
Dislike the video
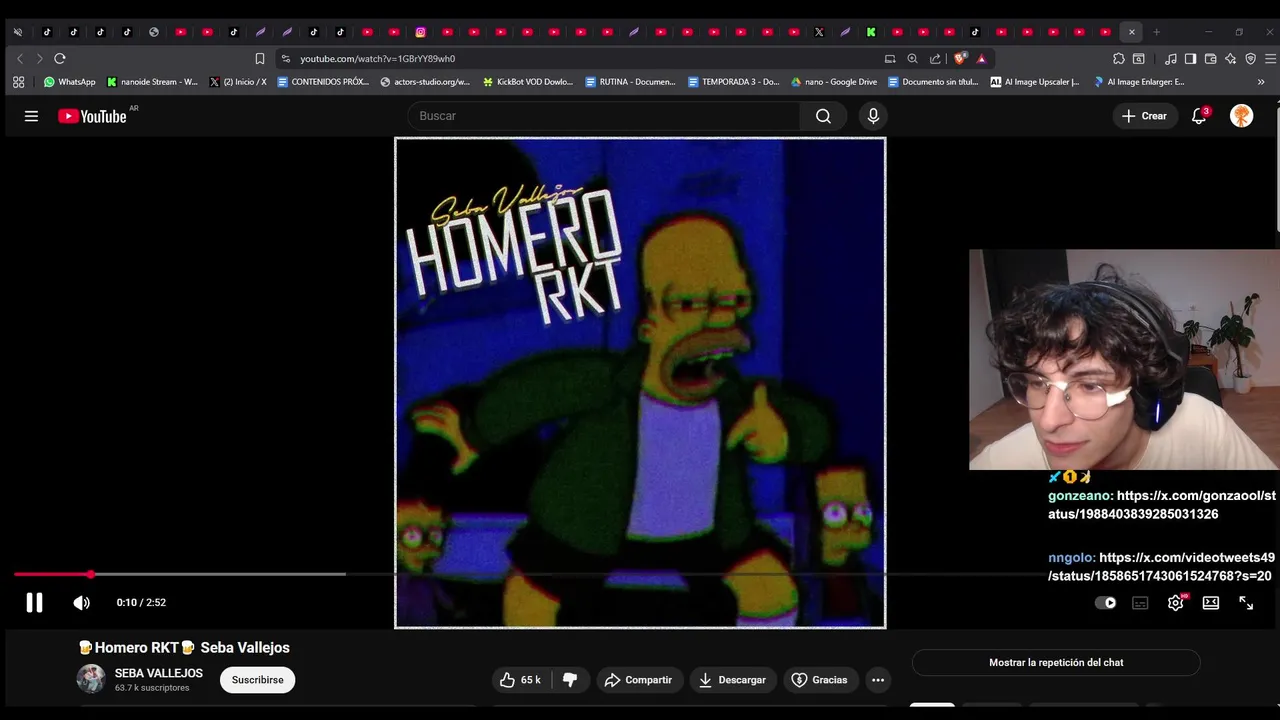coord(570,680)
